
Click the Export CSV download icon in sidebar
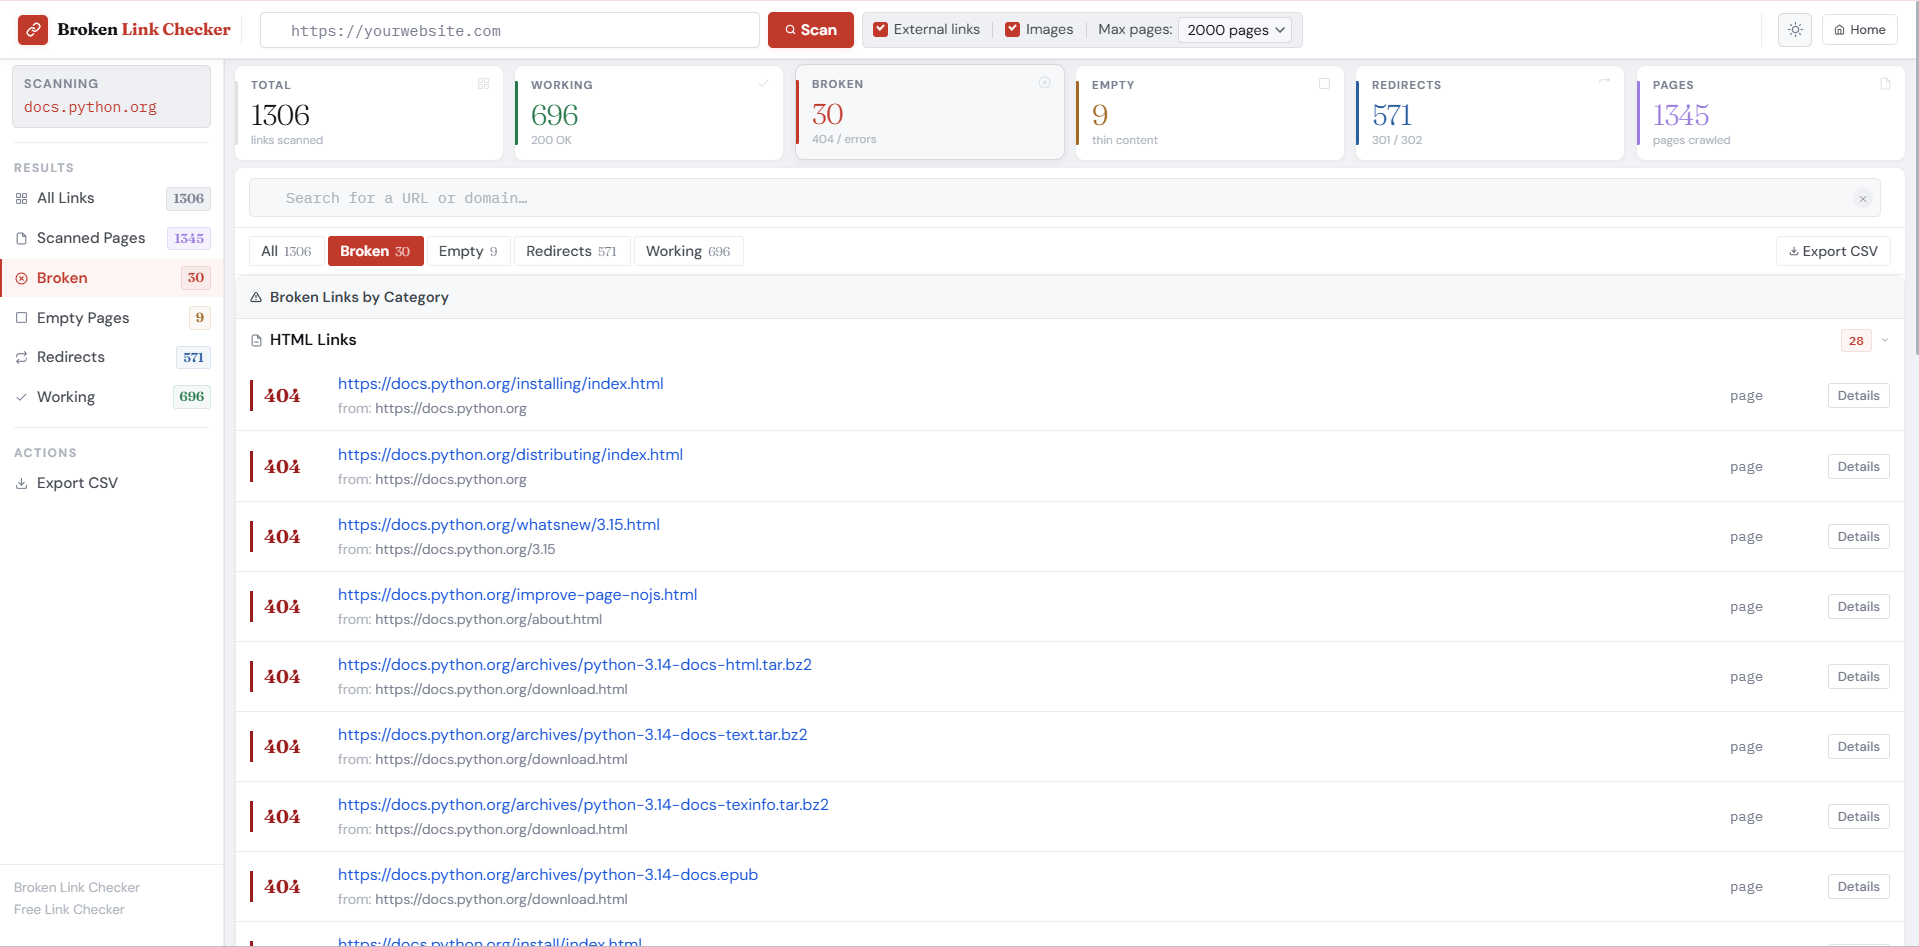21,483
